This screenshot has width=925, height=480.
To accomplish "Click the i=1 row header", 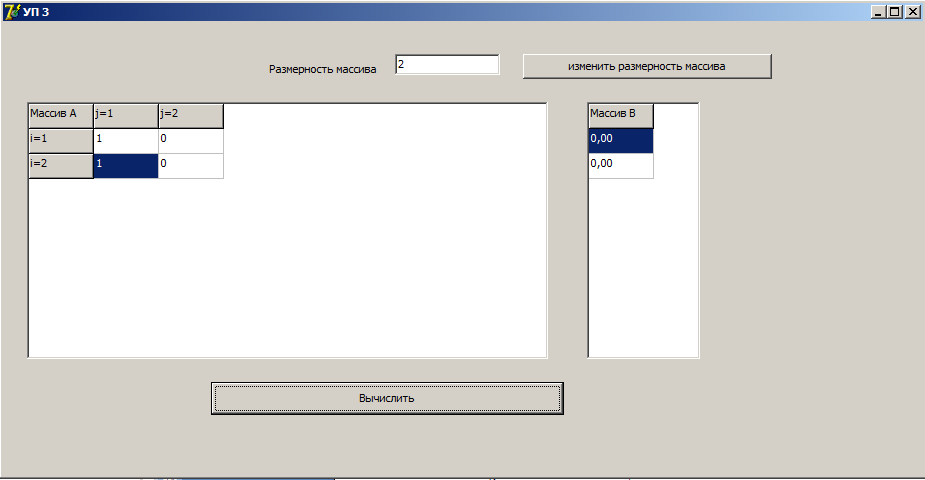I will (61, 141).
